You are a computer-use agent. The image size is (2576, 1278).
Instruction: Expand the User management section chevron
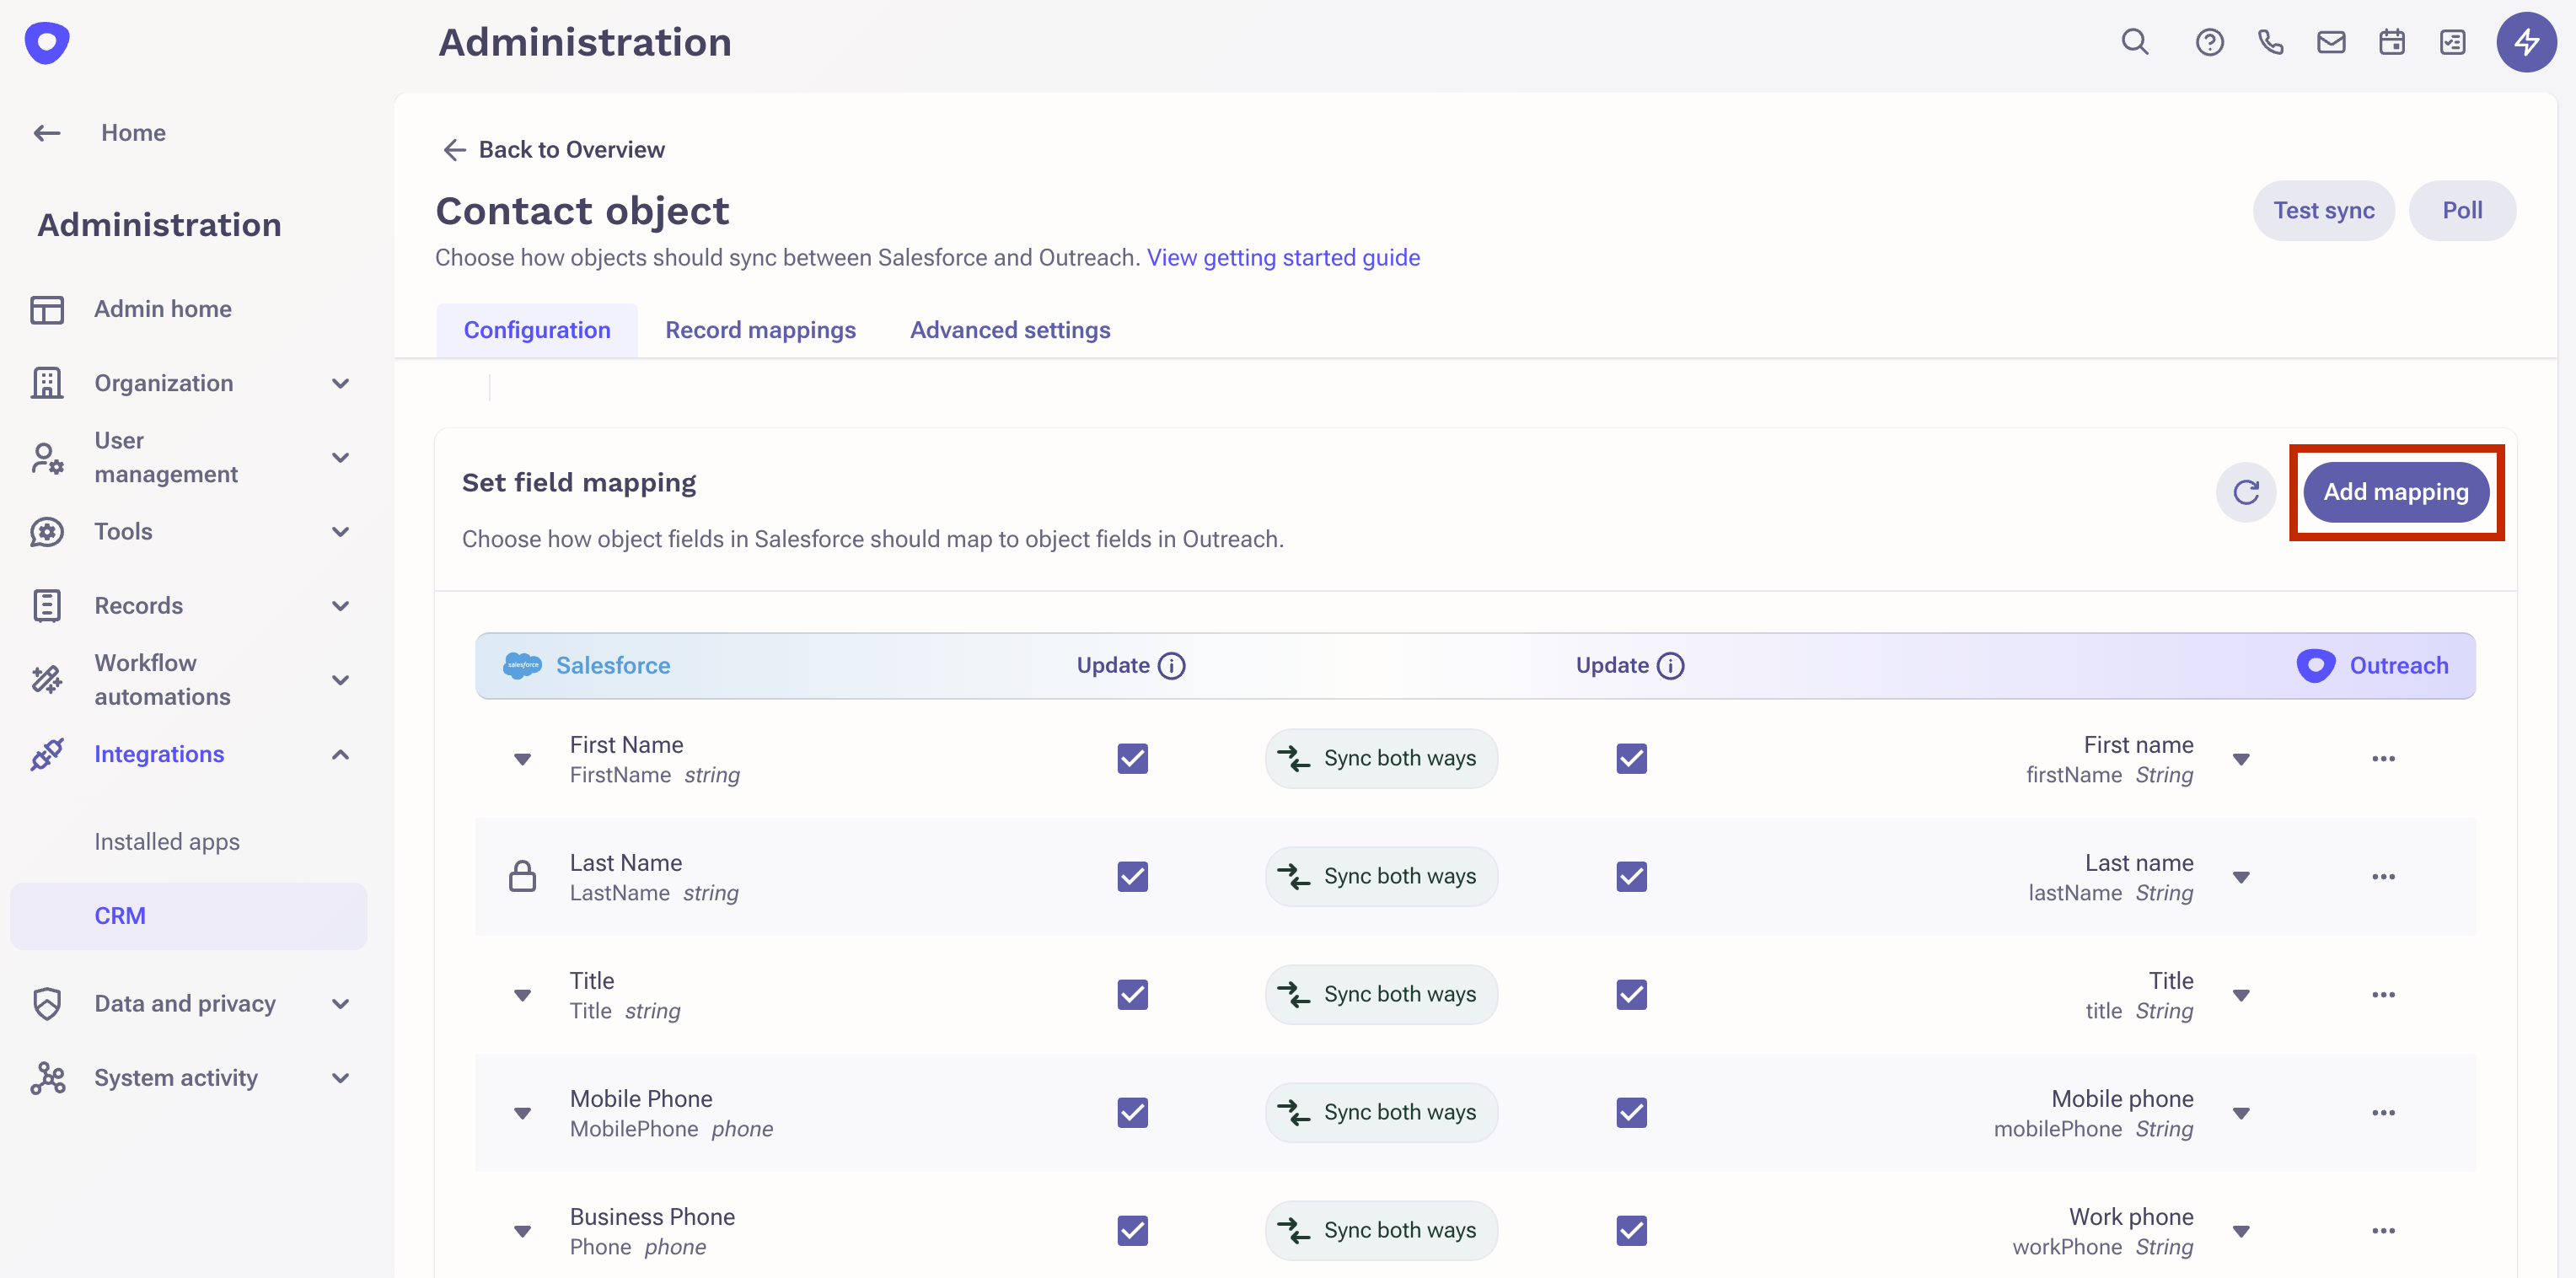340,458
